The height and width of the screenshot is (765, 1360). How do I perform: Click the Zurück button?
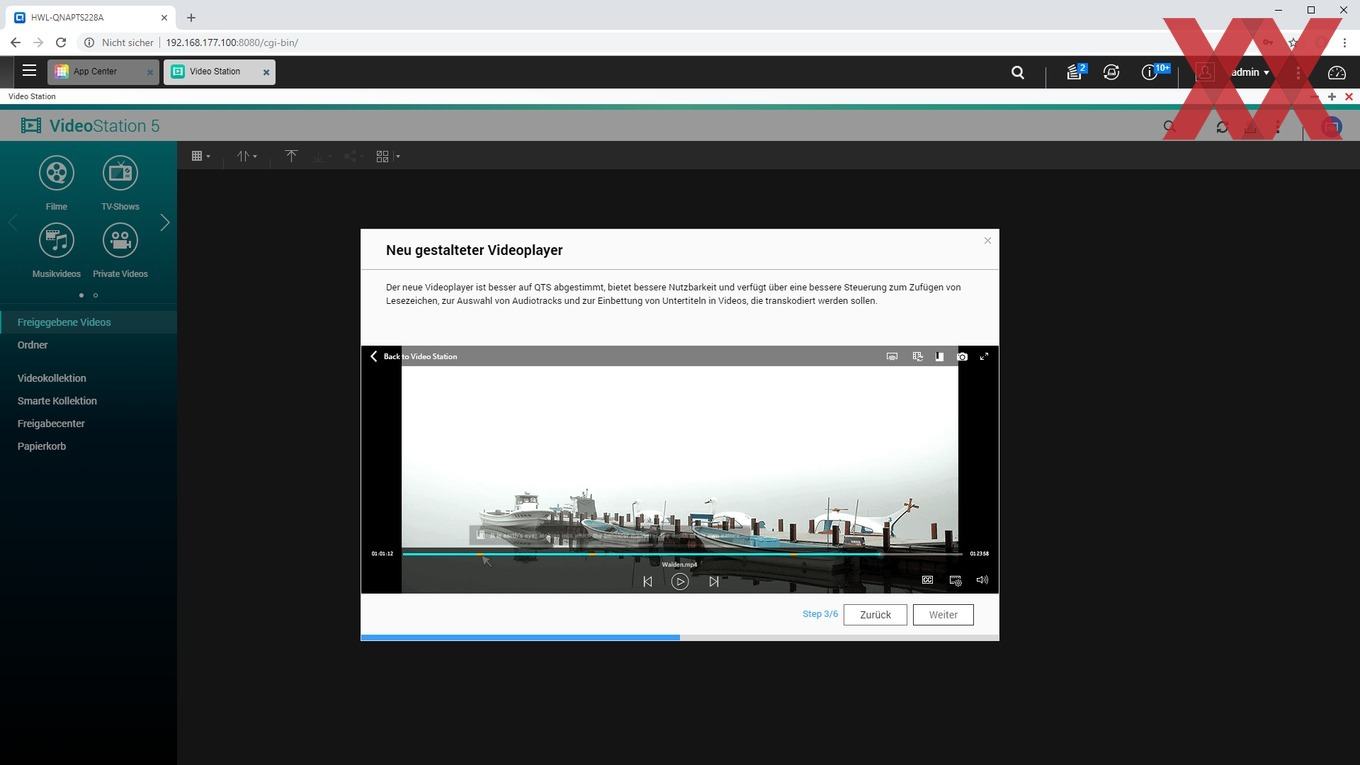tap(875, 615)
